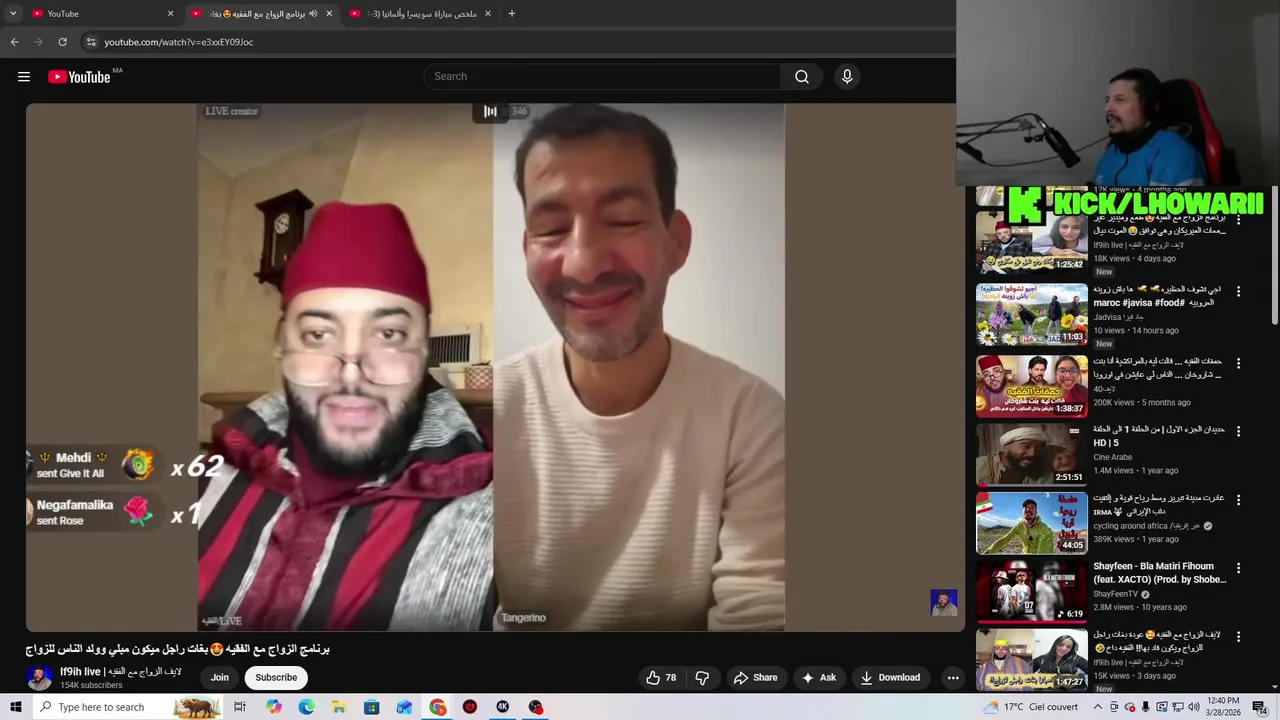The image size is (1280, 720).
Task: Open Task View on the taskbar
Action: [x=240, y=707]
